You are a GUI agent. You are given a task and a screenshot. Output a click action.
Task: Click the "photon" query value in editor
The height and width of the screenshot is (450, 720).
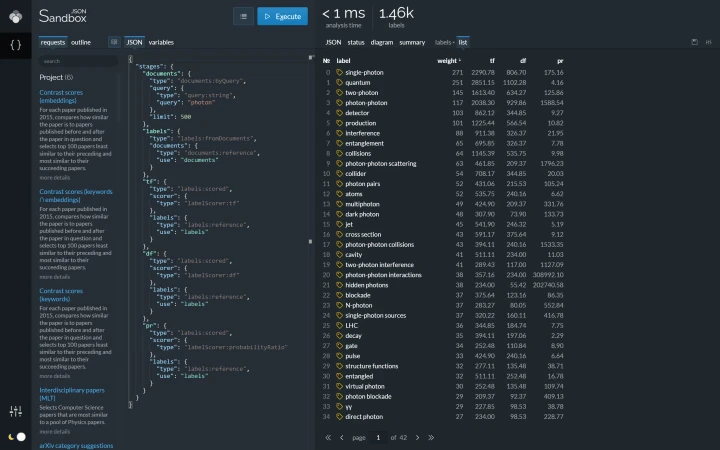pyautogui.click(x=202, y=102)
